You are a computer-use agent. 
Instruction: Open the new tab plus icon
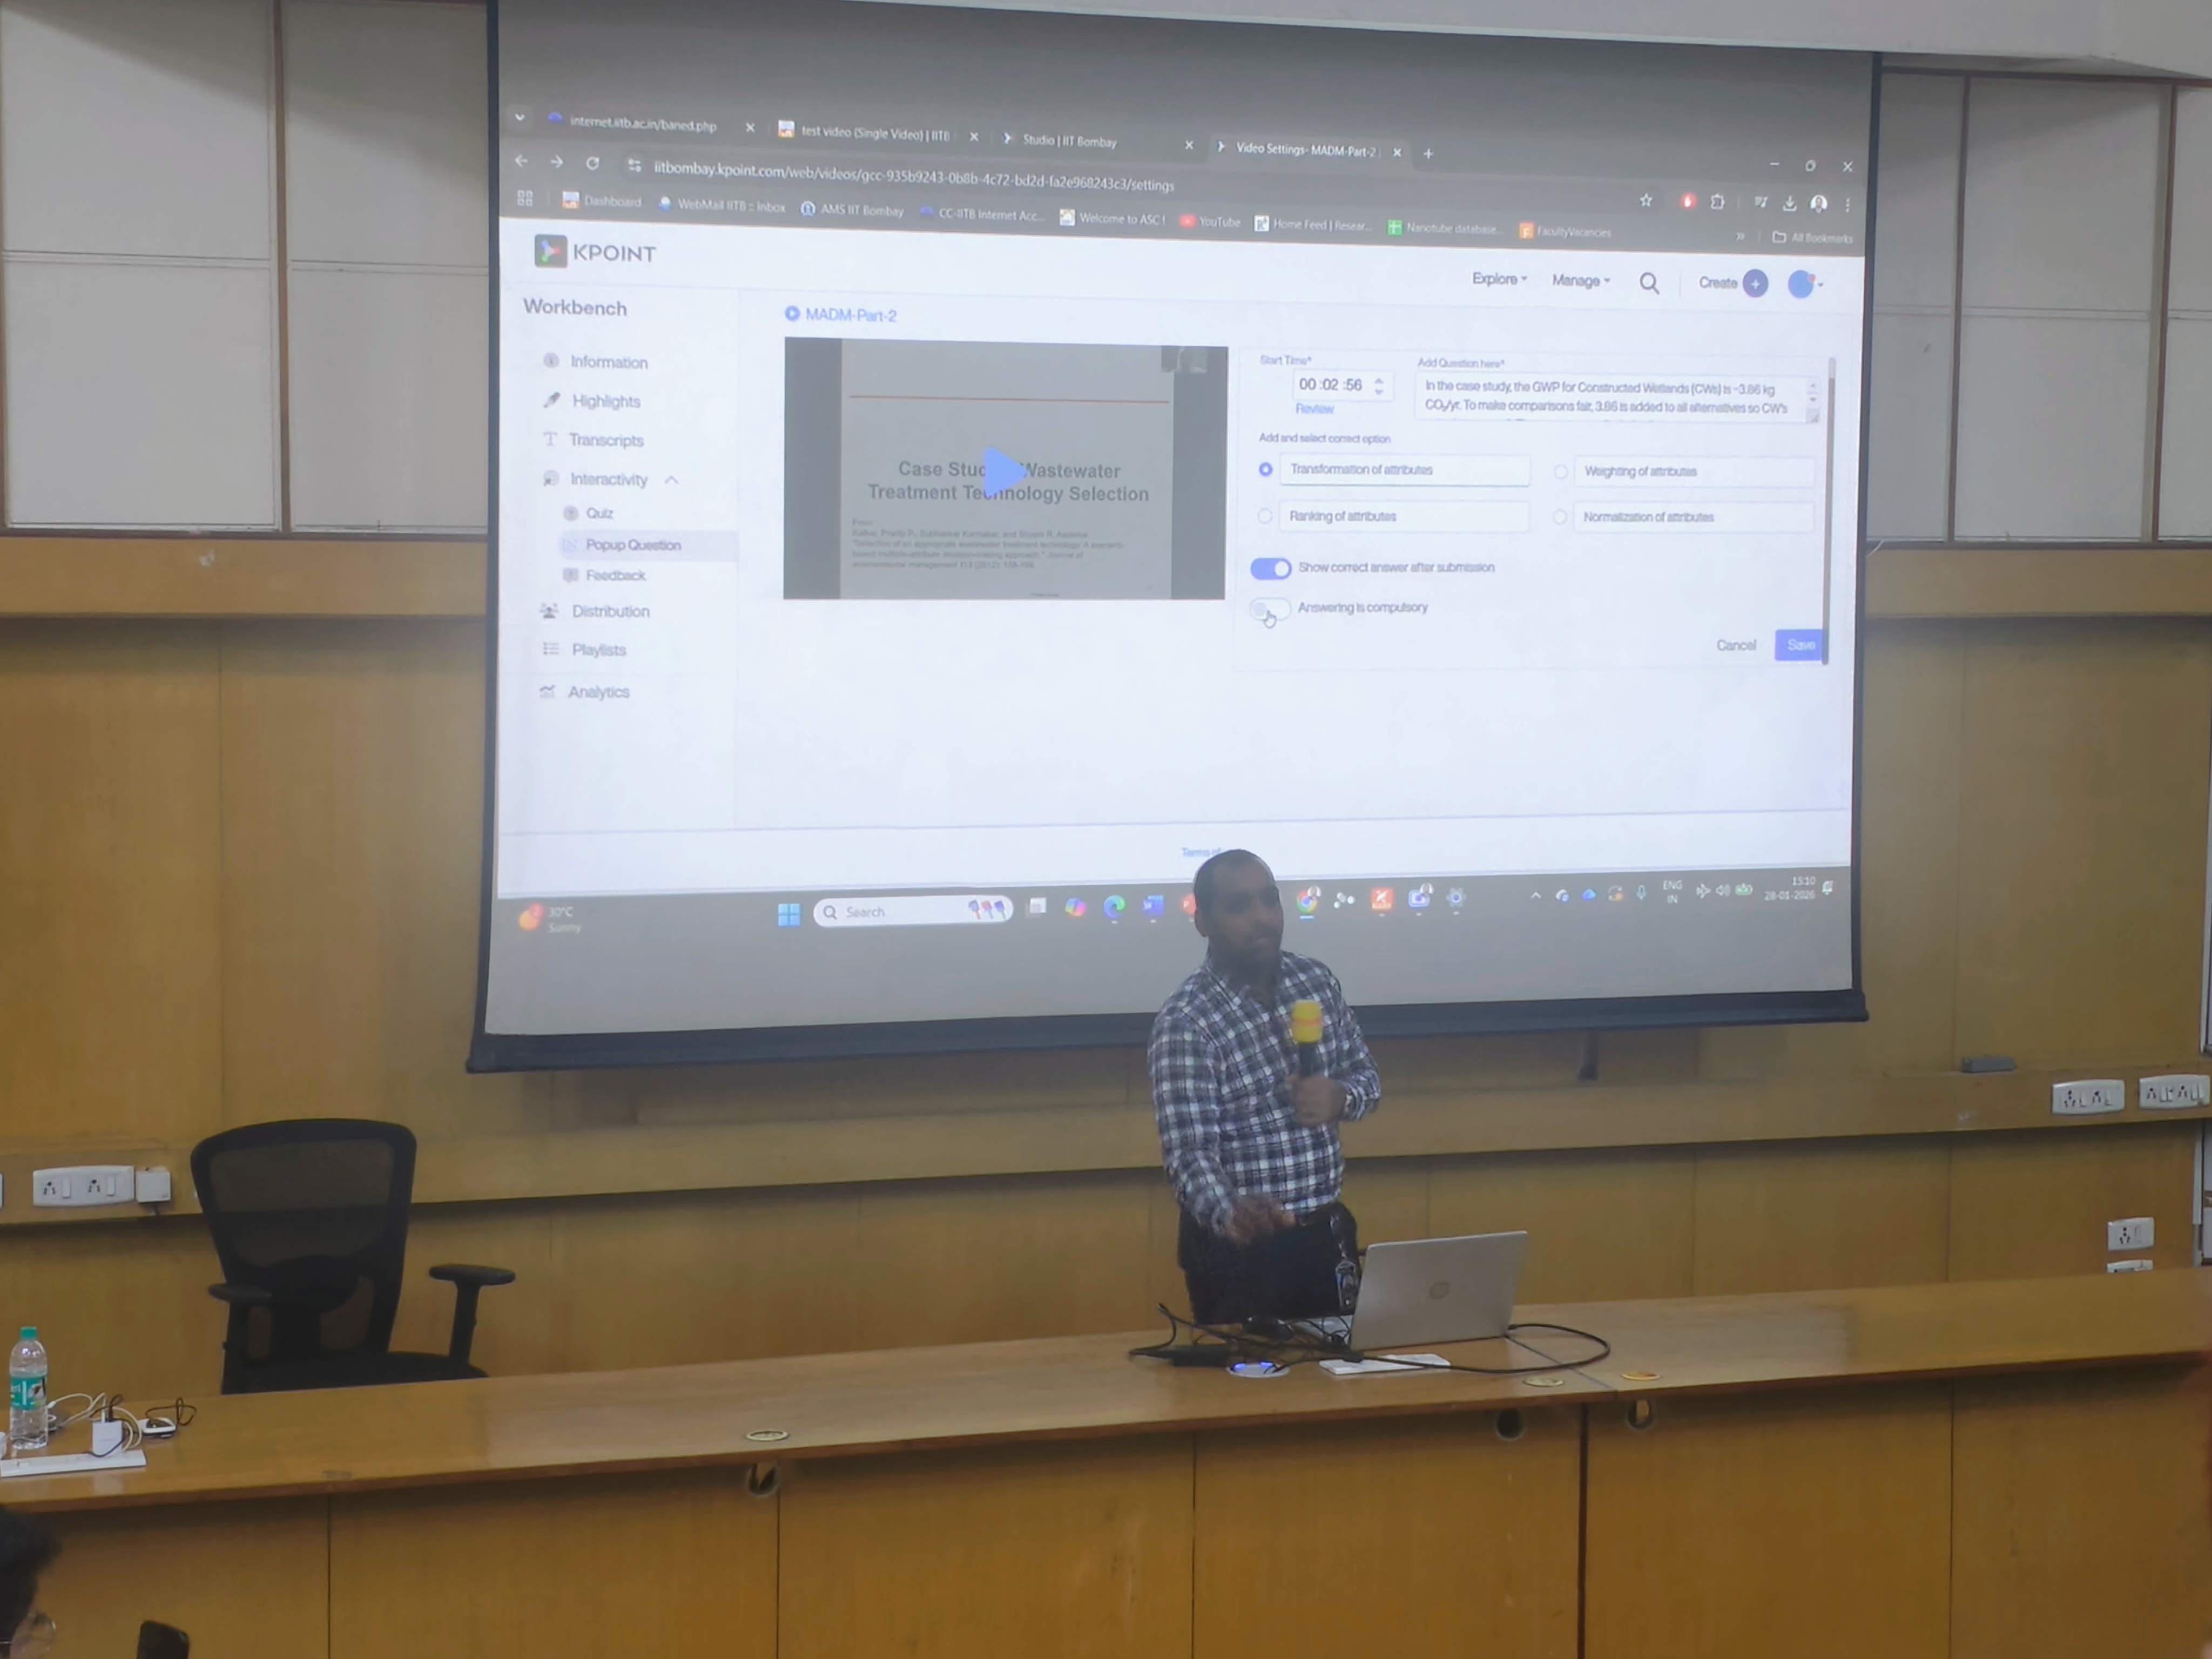click(1428, 153)
